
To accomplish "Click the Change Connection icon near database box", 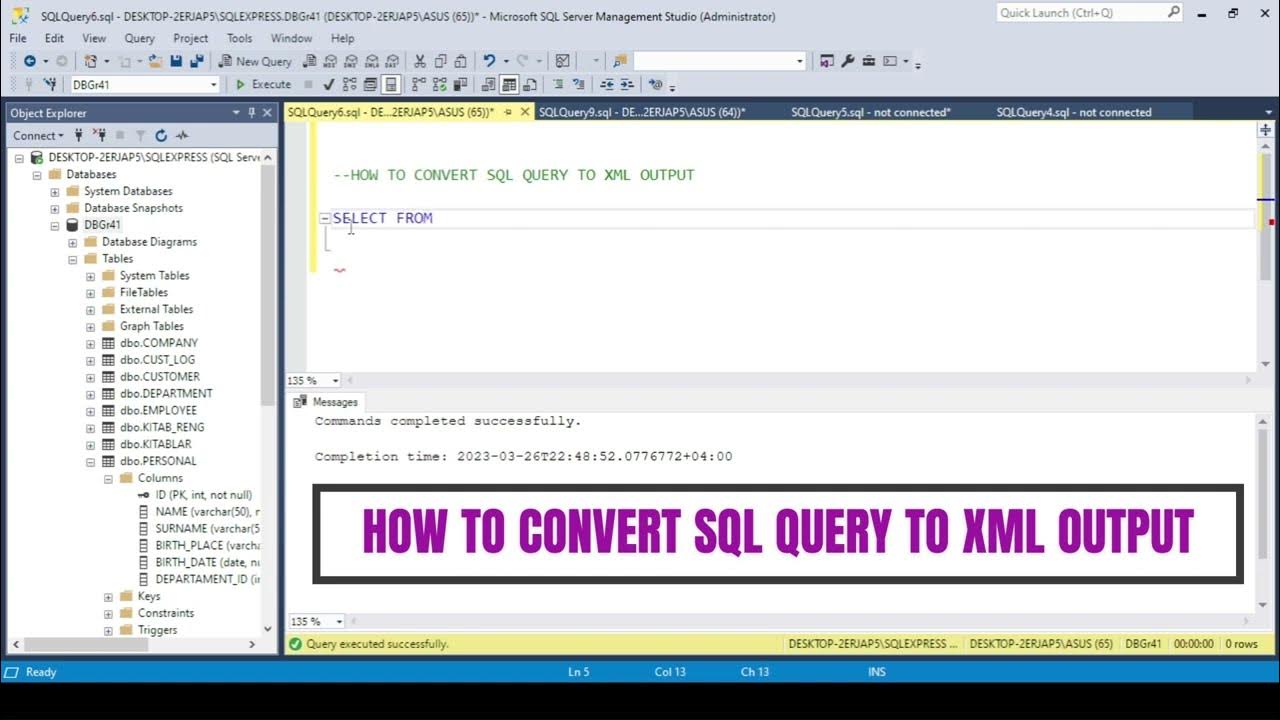I will coord(49,84).
